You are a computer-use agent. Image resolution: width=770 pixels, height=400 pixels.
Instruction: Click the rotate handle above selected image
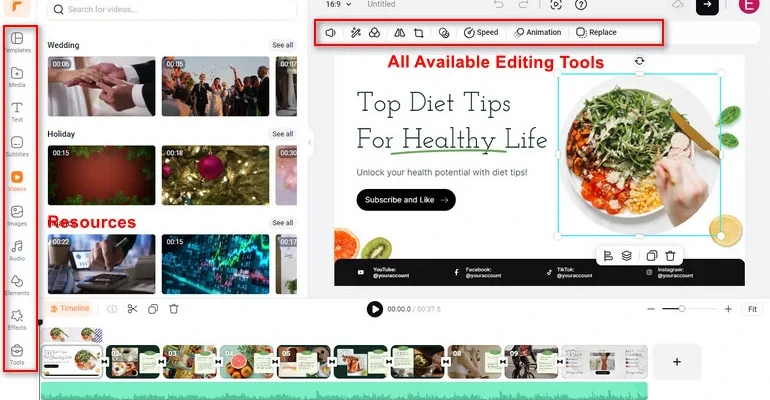pyautogui.click(x=639, y=61)
